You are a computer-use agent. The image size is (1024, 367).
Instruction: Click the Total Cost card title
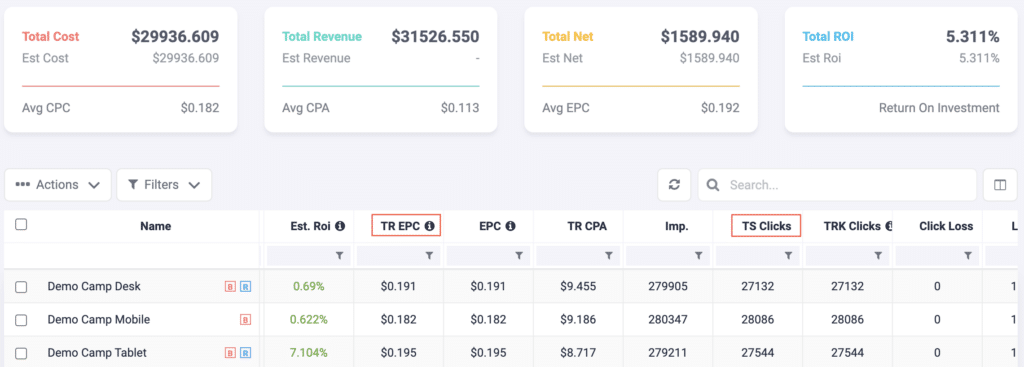(50, 37)
